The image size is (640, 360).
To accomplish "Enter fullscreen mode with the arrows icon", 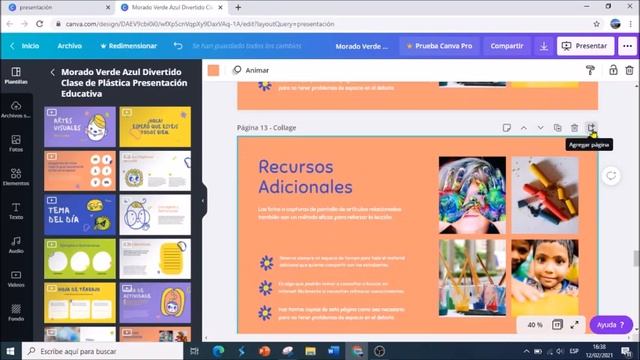I will coord(574,325).
